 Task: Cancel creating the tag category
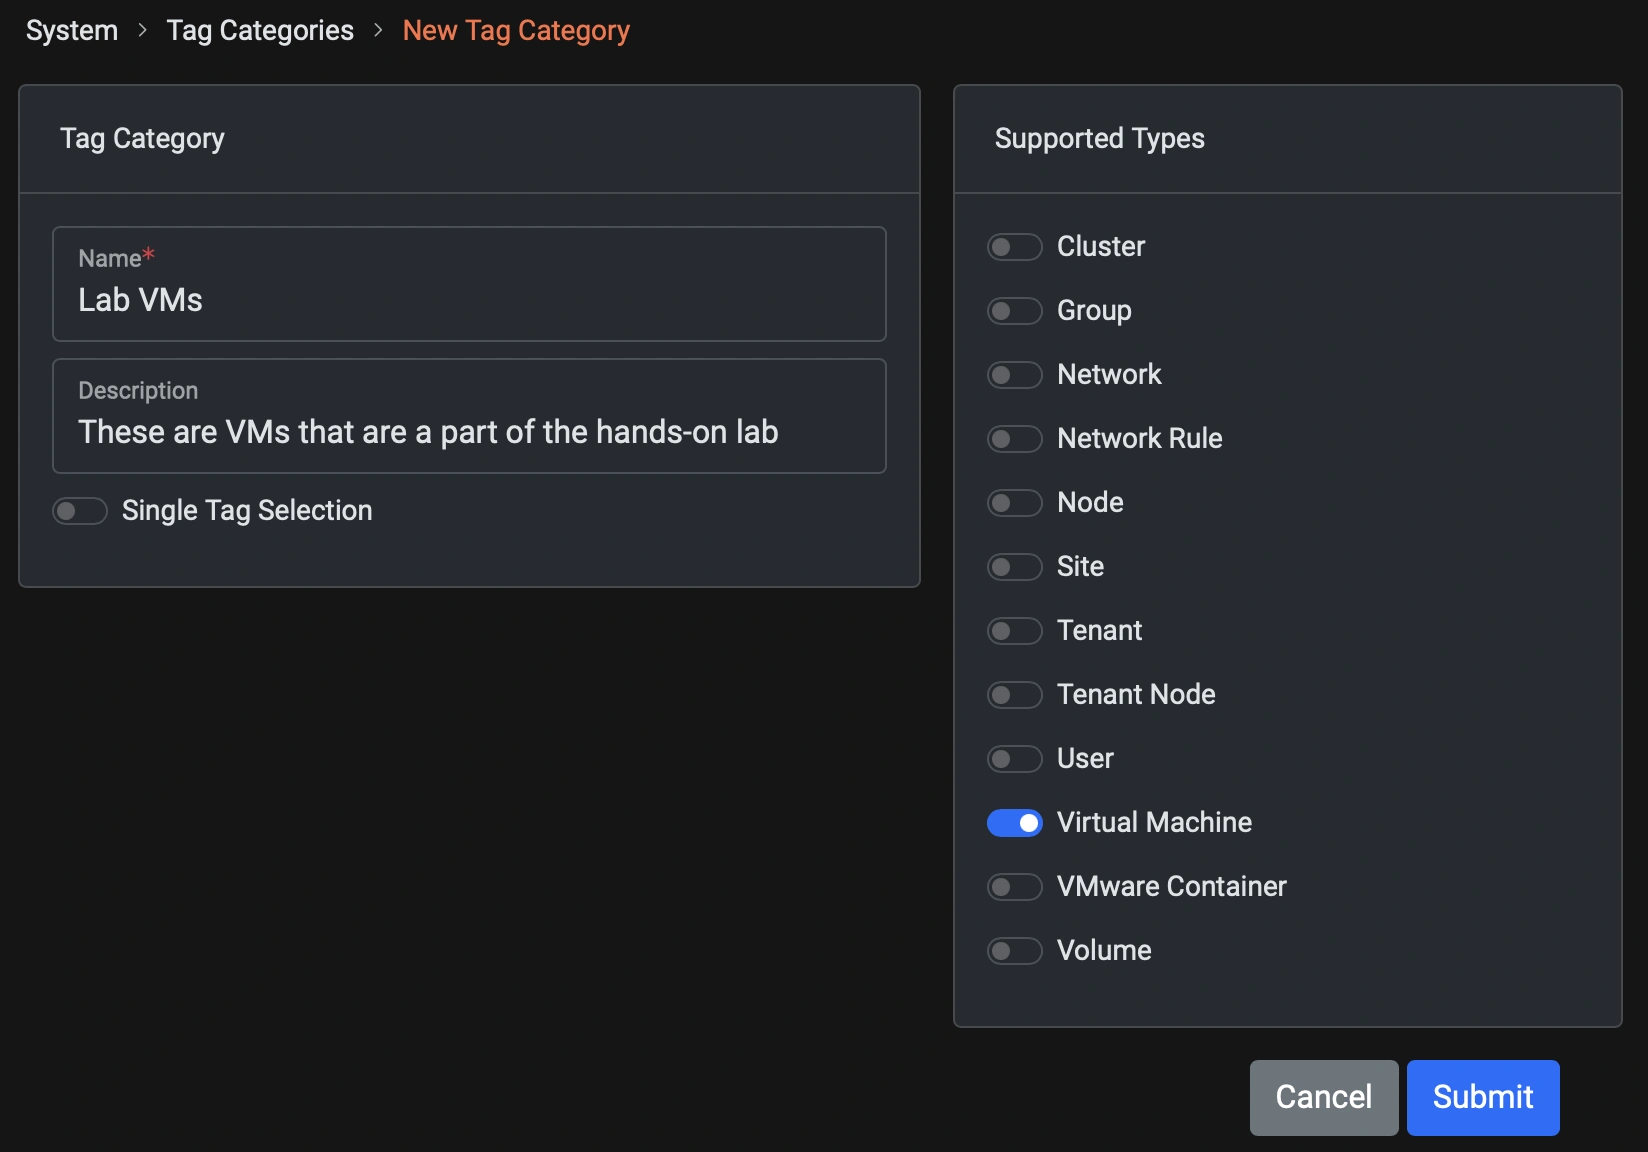pyautogui.click(x=1323, y=1097)
